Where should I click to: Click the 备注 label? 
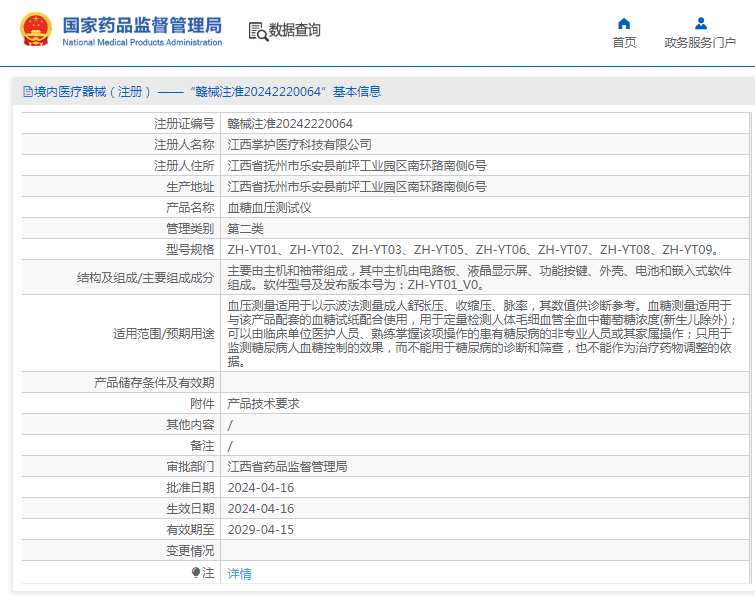tap(202, 446)
